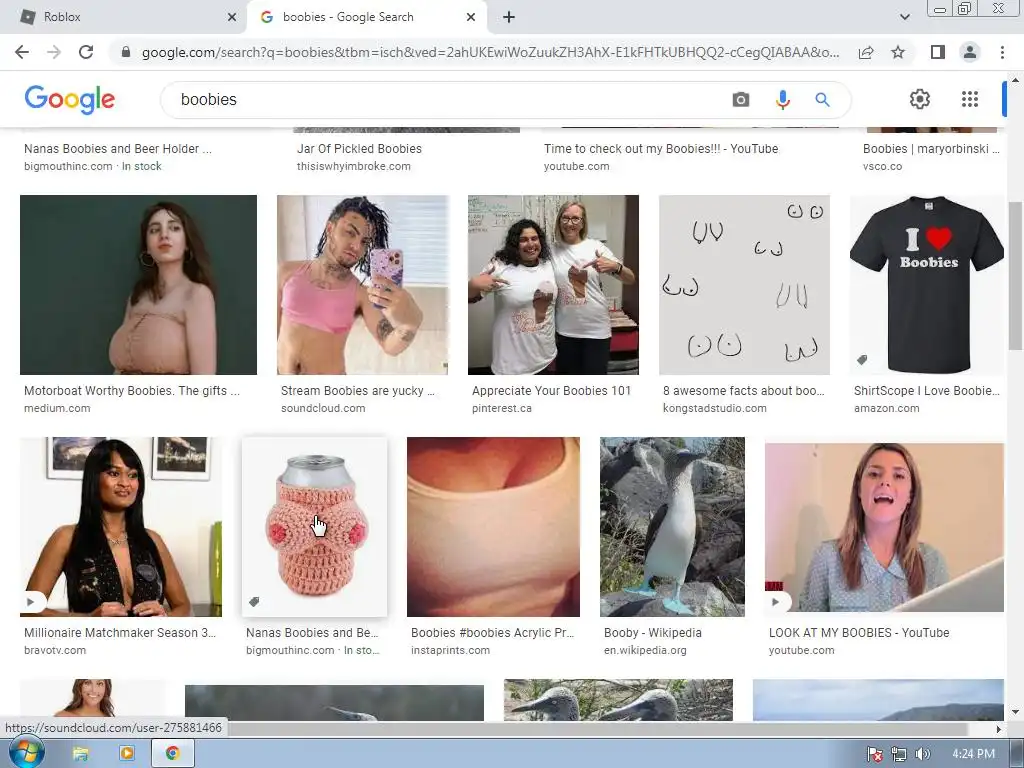This screenshot has height=768, width=1024.
Task: Click the browser forward arrow
Action: point(54,52)
